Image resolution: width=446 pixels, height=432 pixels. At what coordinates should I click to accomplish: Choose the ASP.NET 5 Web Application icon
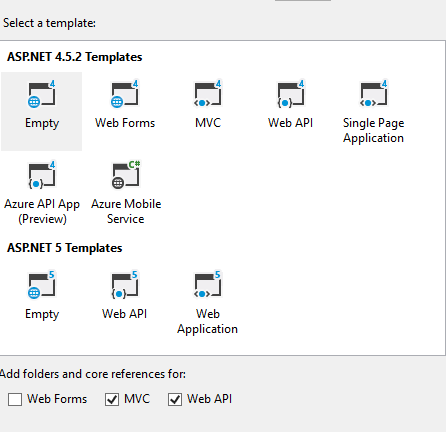pyautogui.click(x=208, y=285)
